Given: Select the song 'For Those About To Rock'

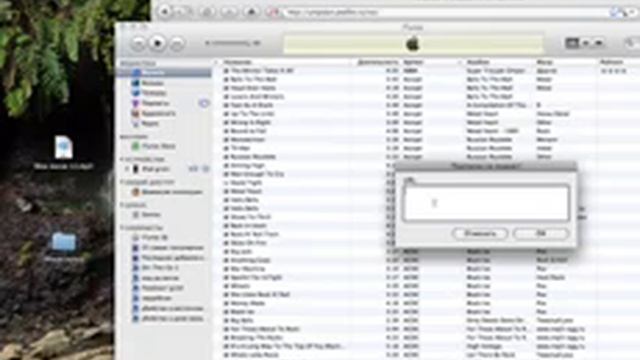Looking at the screenshot, I should point(265,329).
